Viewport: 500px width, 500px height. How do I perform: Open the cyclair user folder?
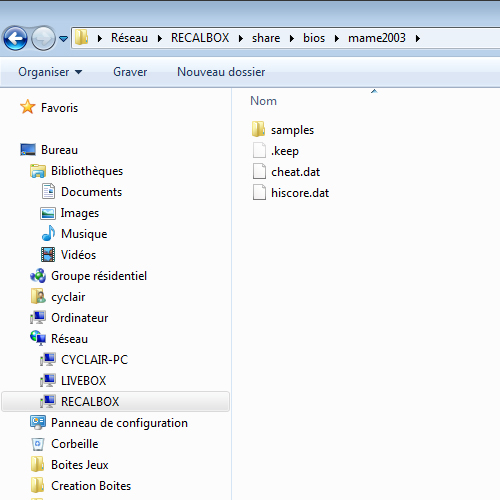(x=68, y=297)
